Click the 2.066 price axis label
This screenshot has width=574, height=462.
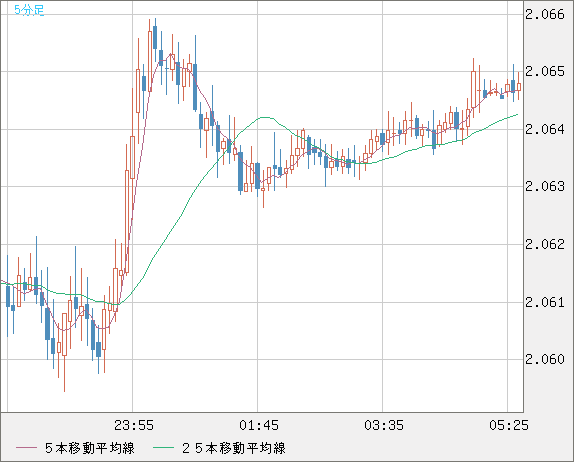545,15
